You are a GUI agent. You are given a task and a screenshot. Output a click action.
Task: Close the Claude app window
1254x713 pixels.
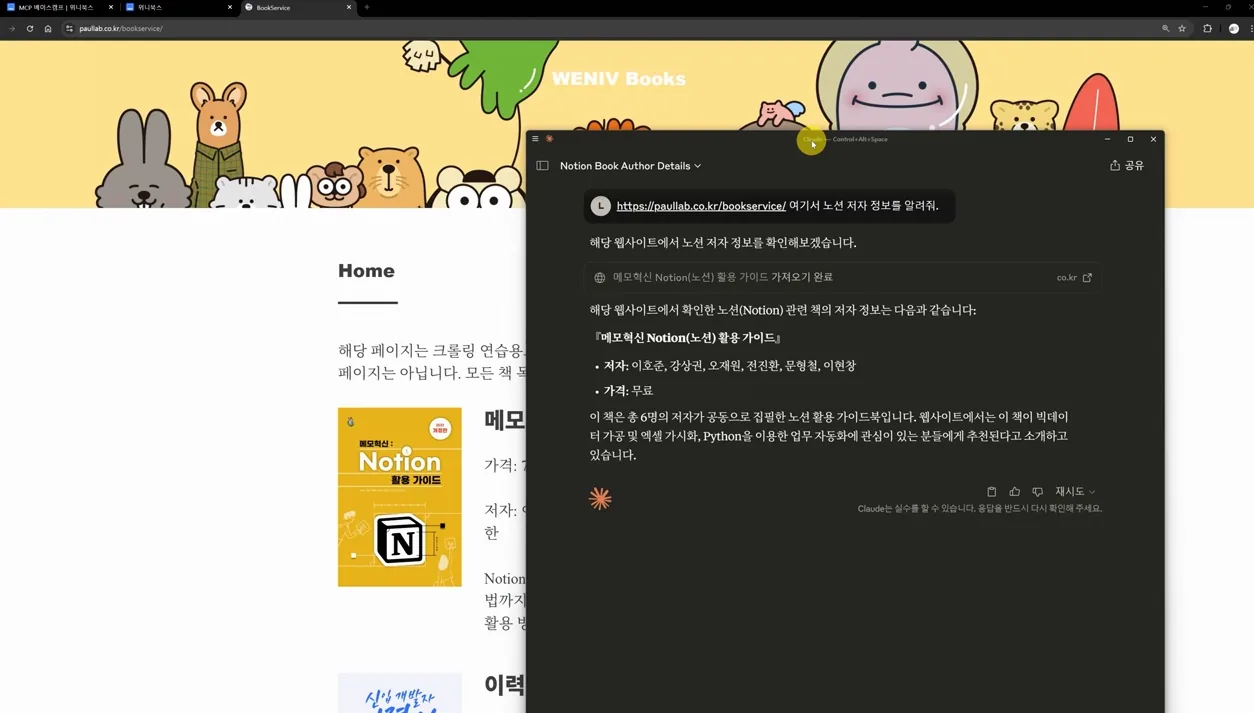[x=1153, y=139]
